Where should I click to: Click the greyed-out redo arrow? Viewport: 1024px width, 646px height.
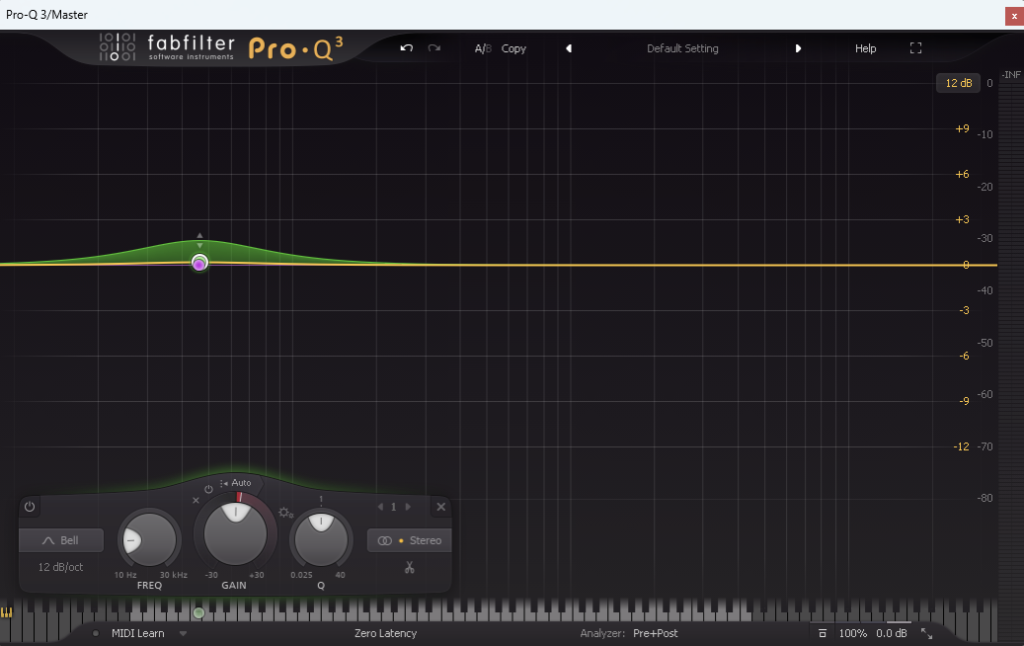coord(434,48)
